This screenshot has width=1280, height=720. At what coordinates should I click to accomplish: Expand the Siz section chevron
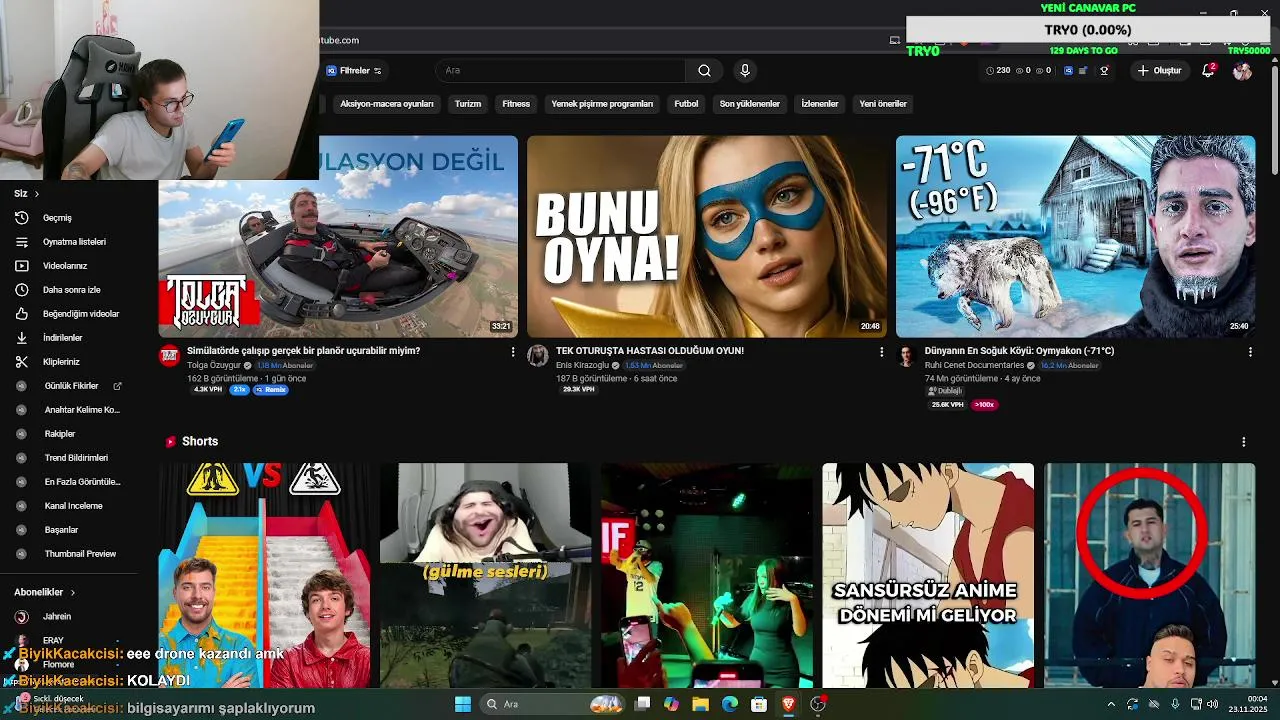pos(37,194)
